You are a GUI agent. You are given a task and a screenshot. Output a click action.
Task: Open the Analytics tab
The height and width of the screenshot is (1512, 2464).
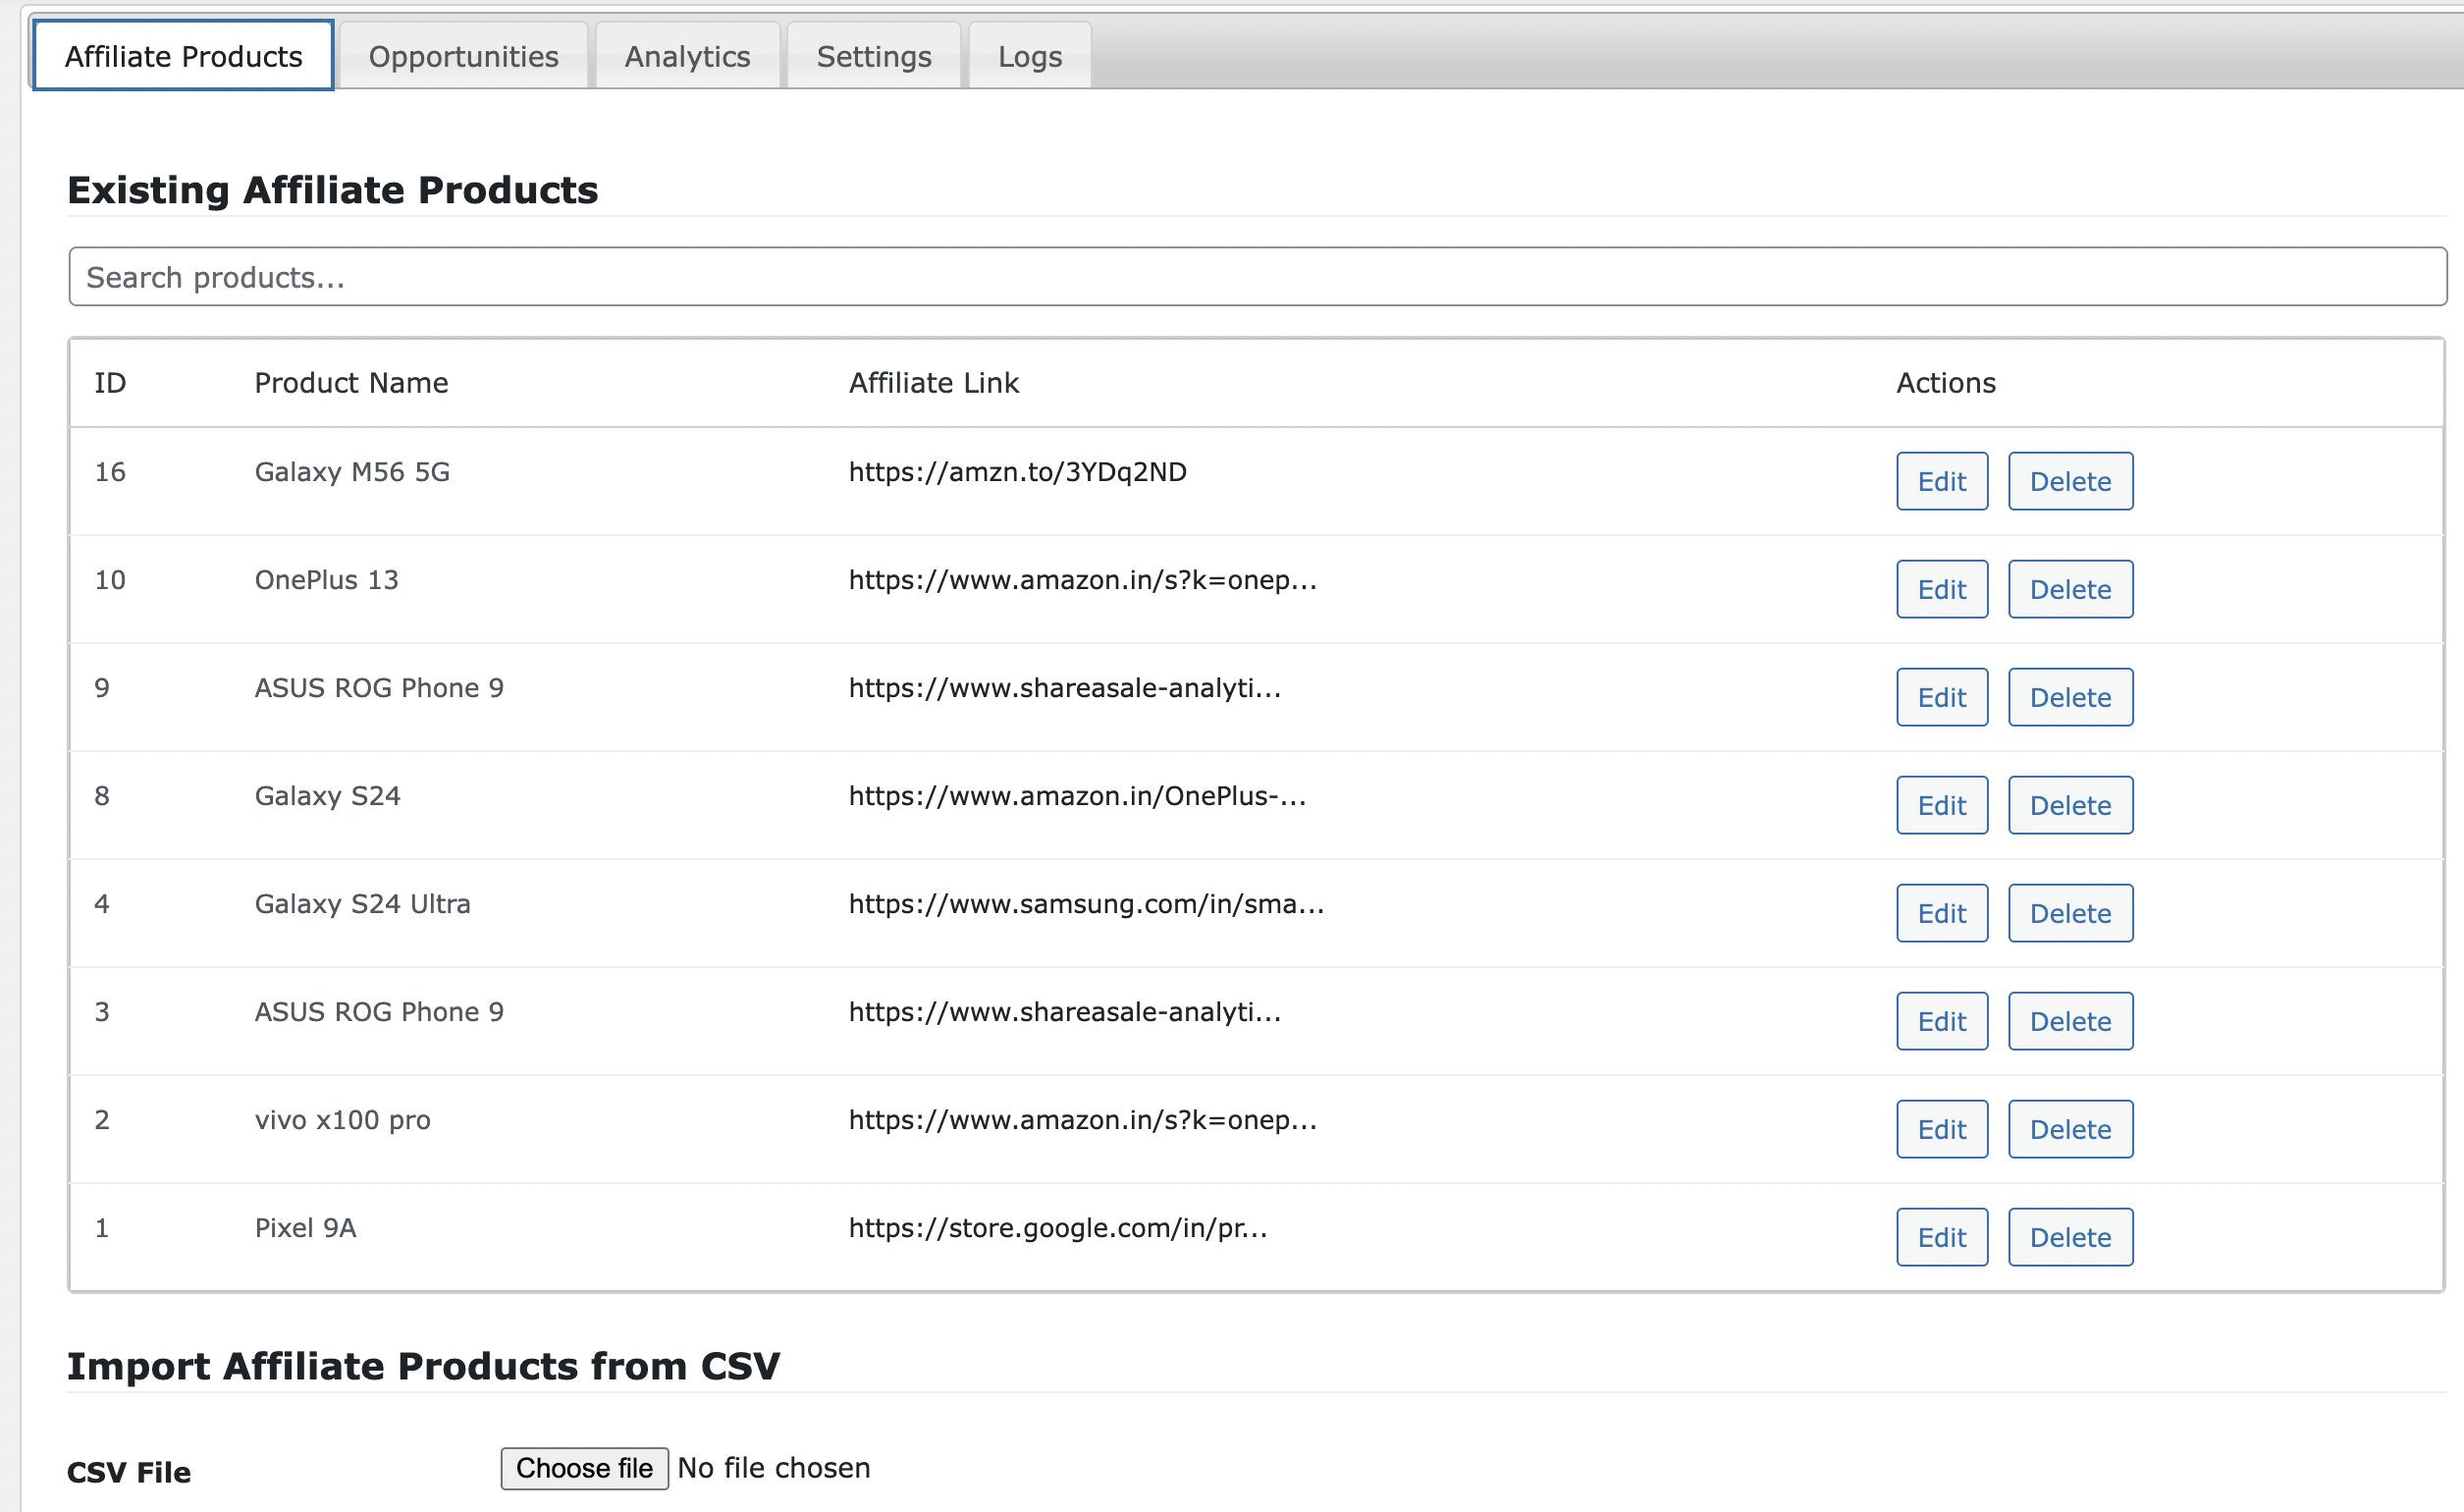pyautogui.click(x=687, y=55)
